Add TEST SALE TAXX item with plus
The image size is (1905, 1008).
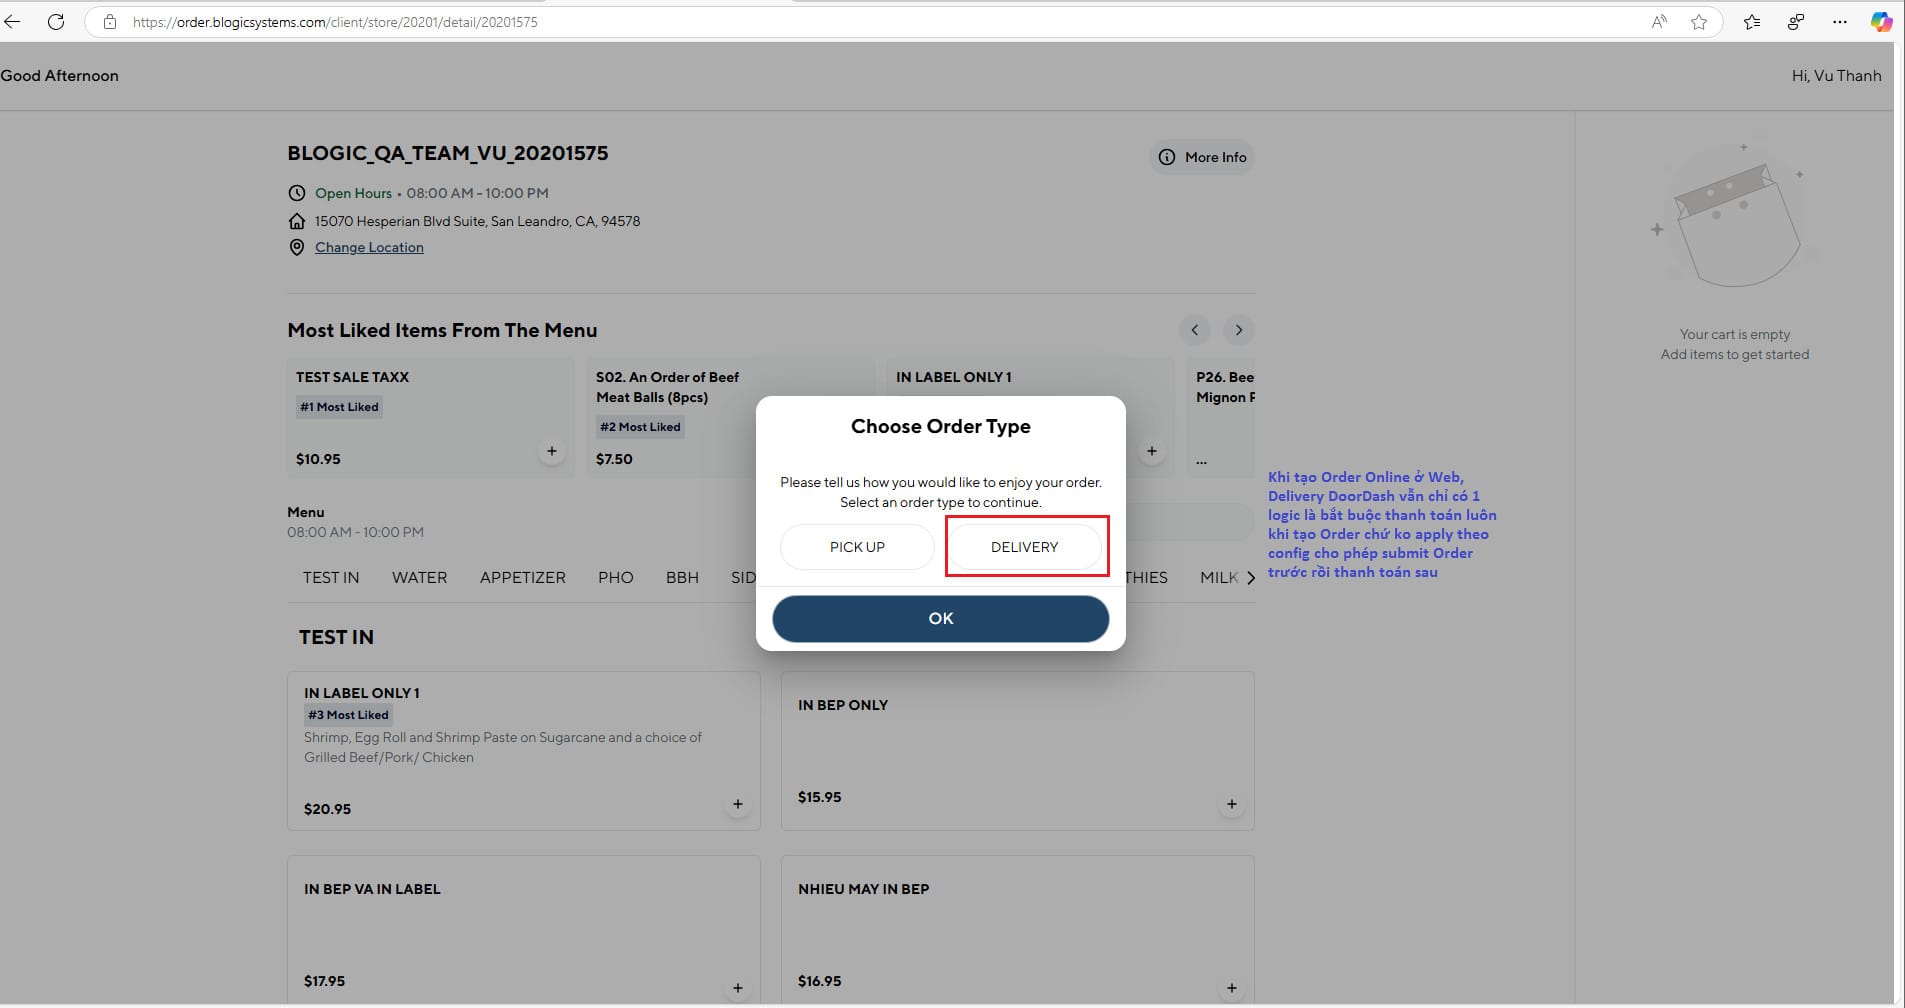[x=551, y=451]
